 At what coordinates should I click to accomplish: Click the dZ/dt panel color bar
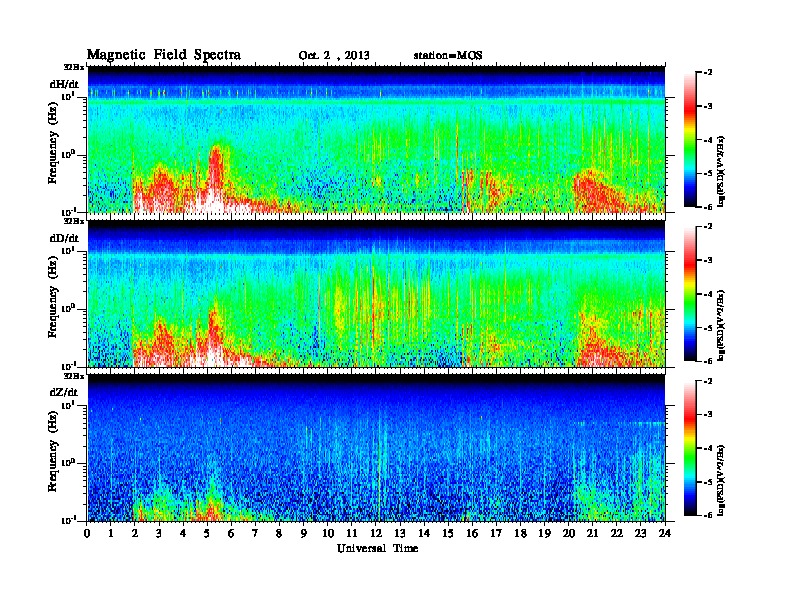pos(689,448)
